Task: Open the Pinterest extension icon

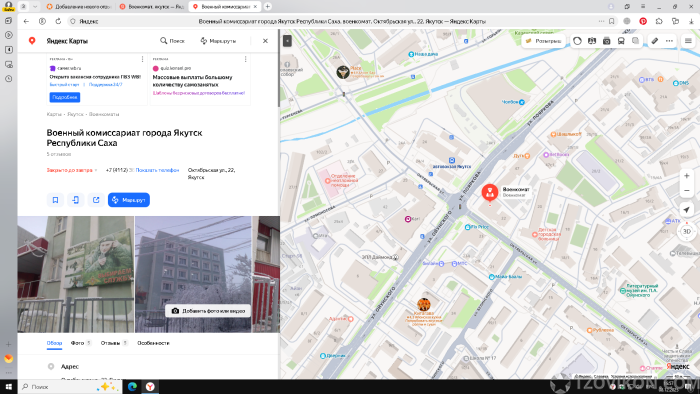Action: coord(643,21)
